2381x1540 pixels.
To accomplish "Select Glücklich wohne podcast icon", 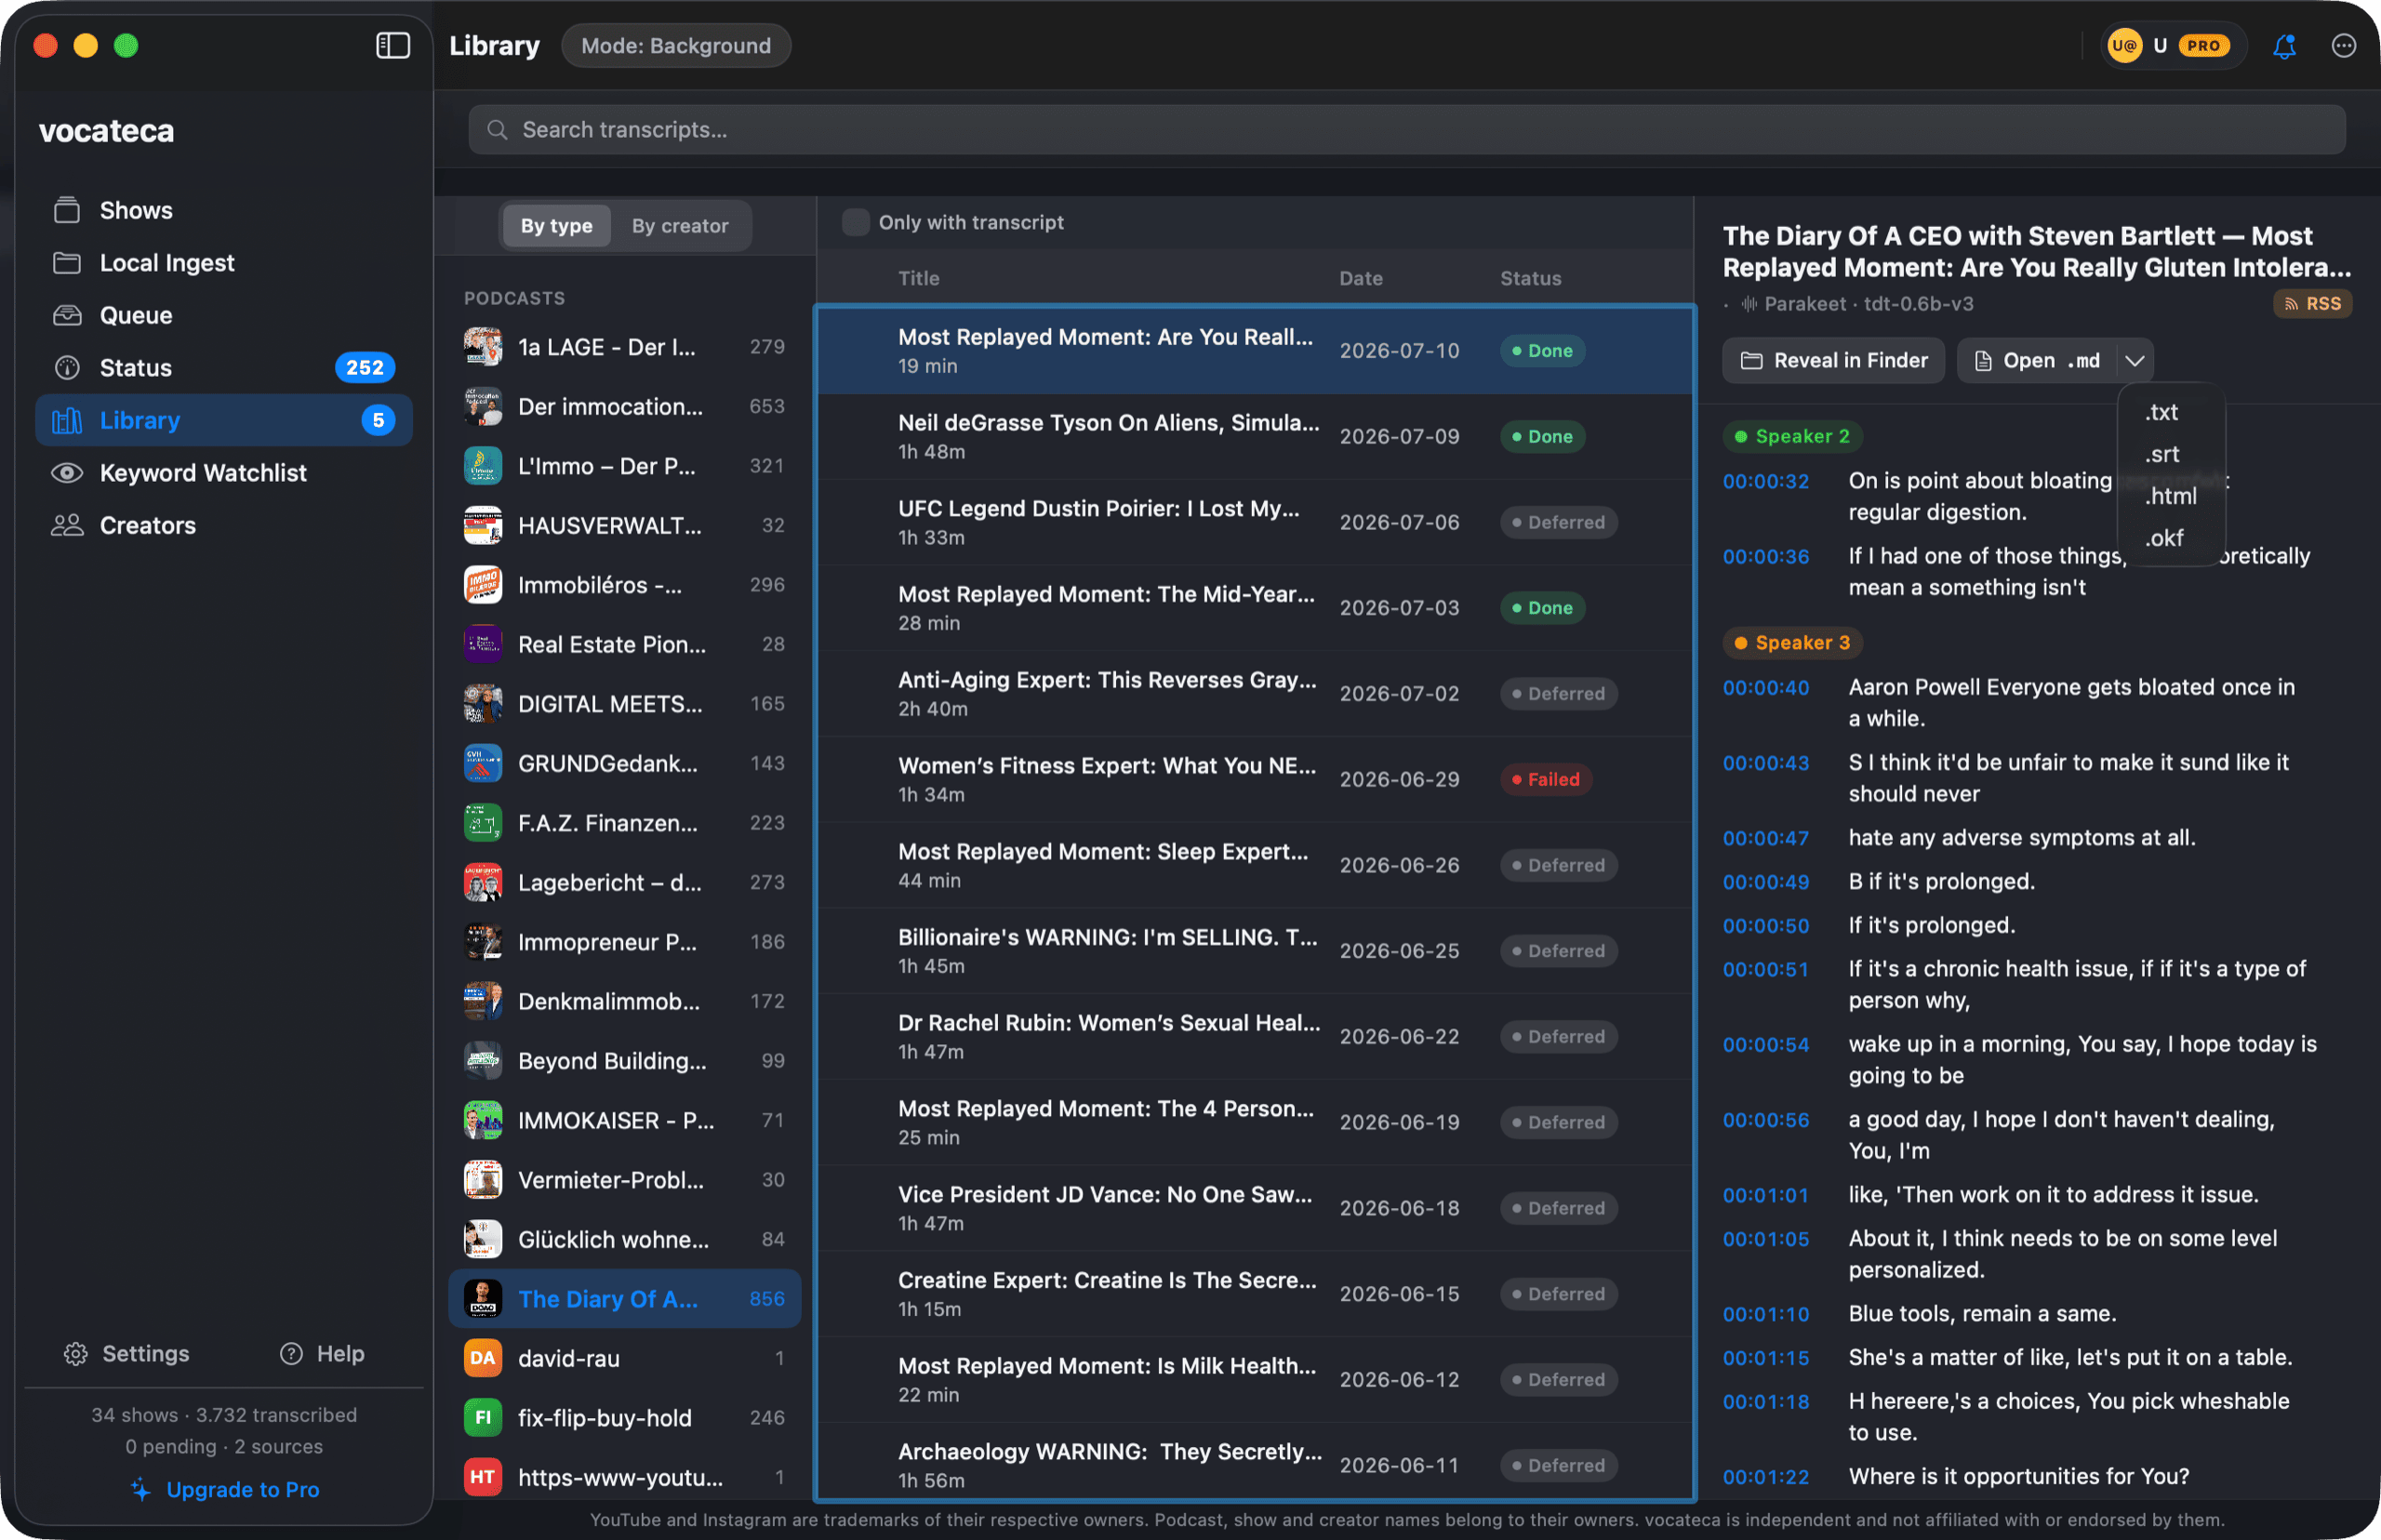I will (483, 1240).
